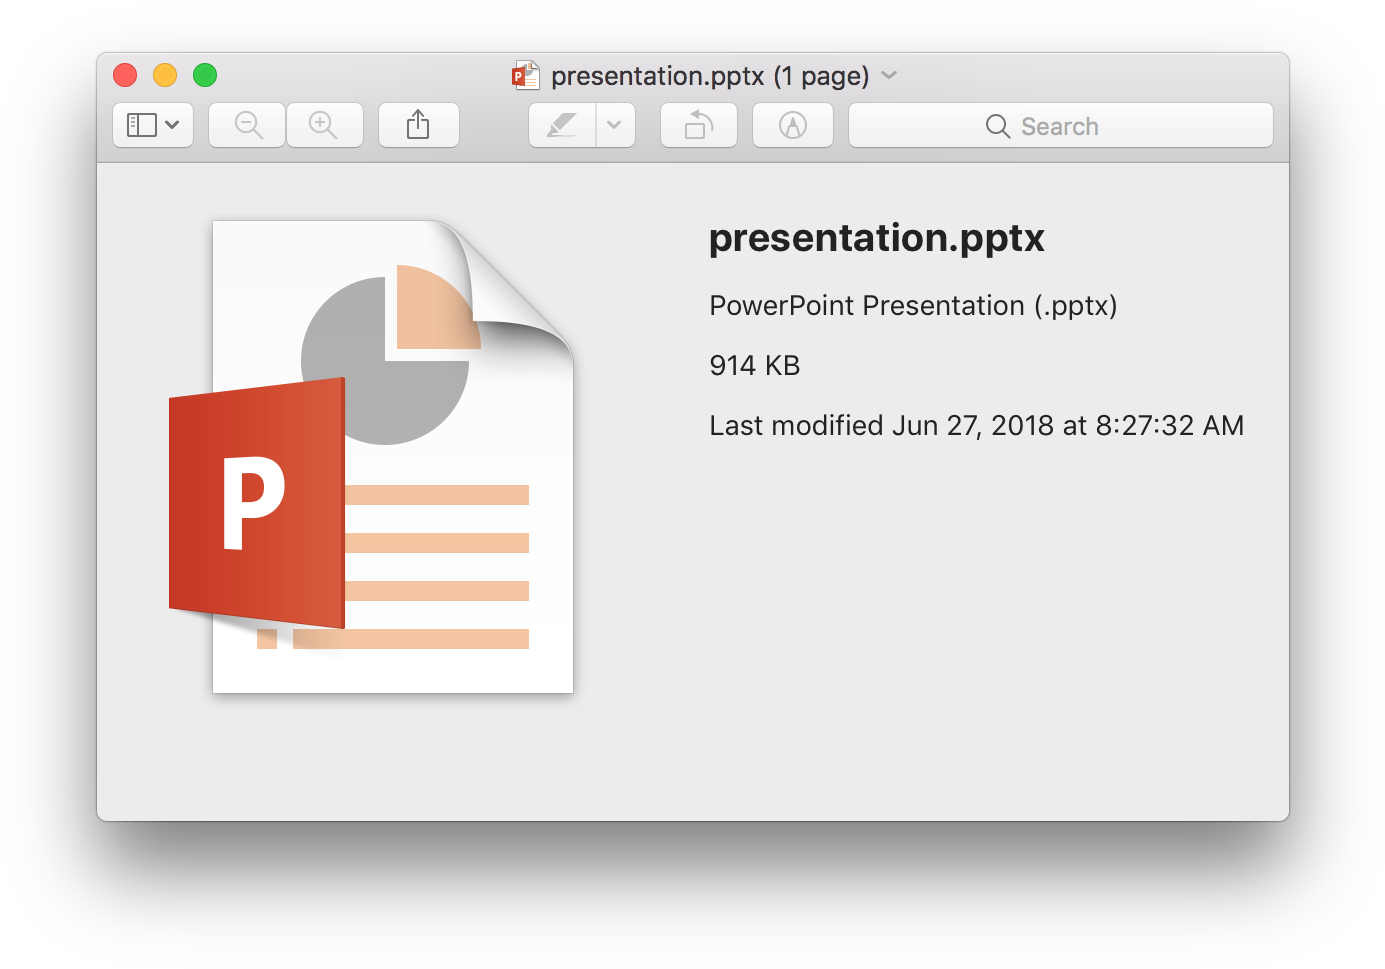Show the Markup toolbar
The image size is (1385, 969).
pos(793,125)
